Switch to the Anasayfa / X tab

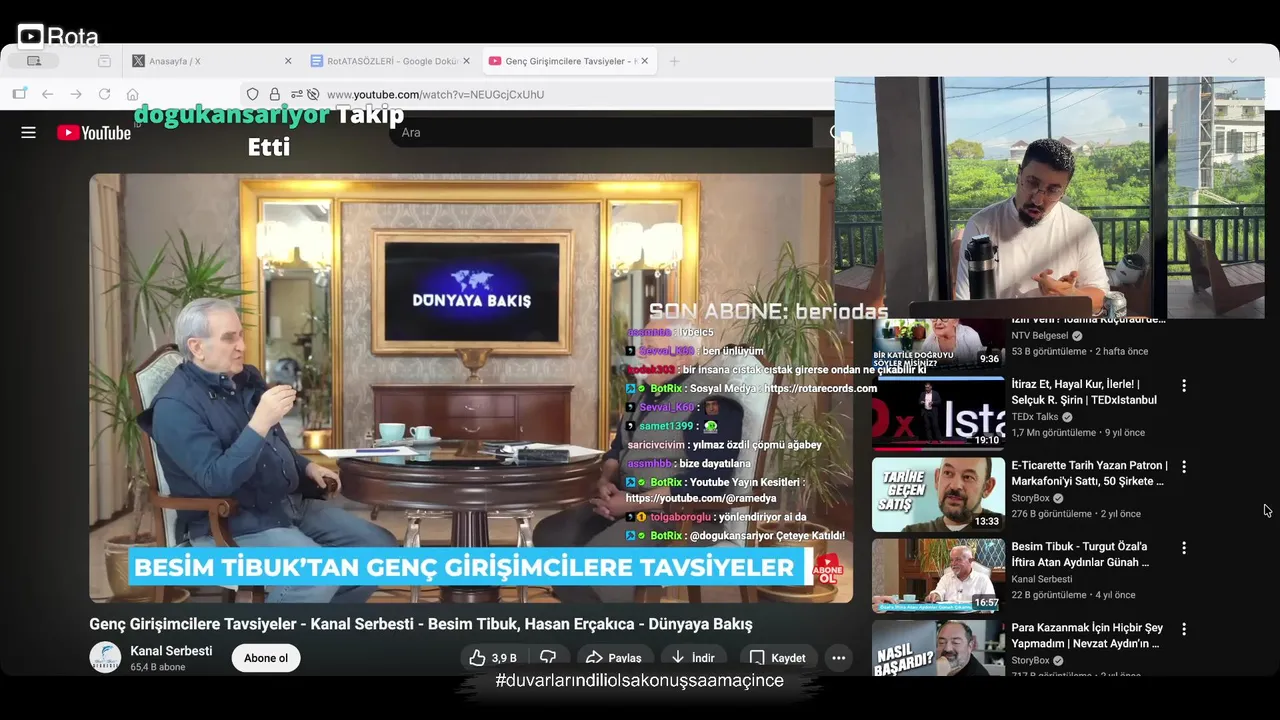pos(210,61)
